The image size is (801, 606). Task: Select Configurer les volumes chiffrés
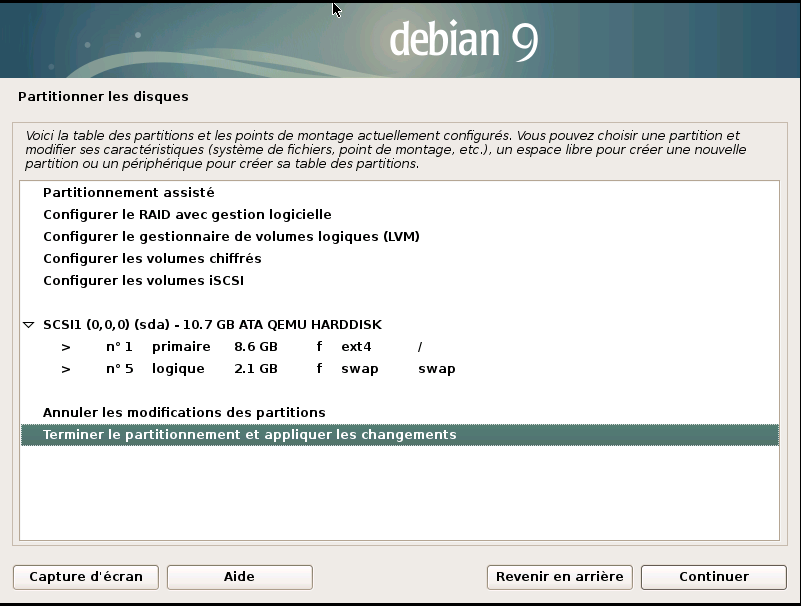coord(152,259)
